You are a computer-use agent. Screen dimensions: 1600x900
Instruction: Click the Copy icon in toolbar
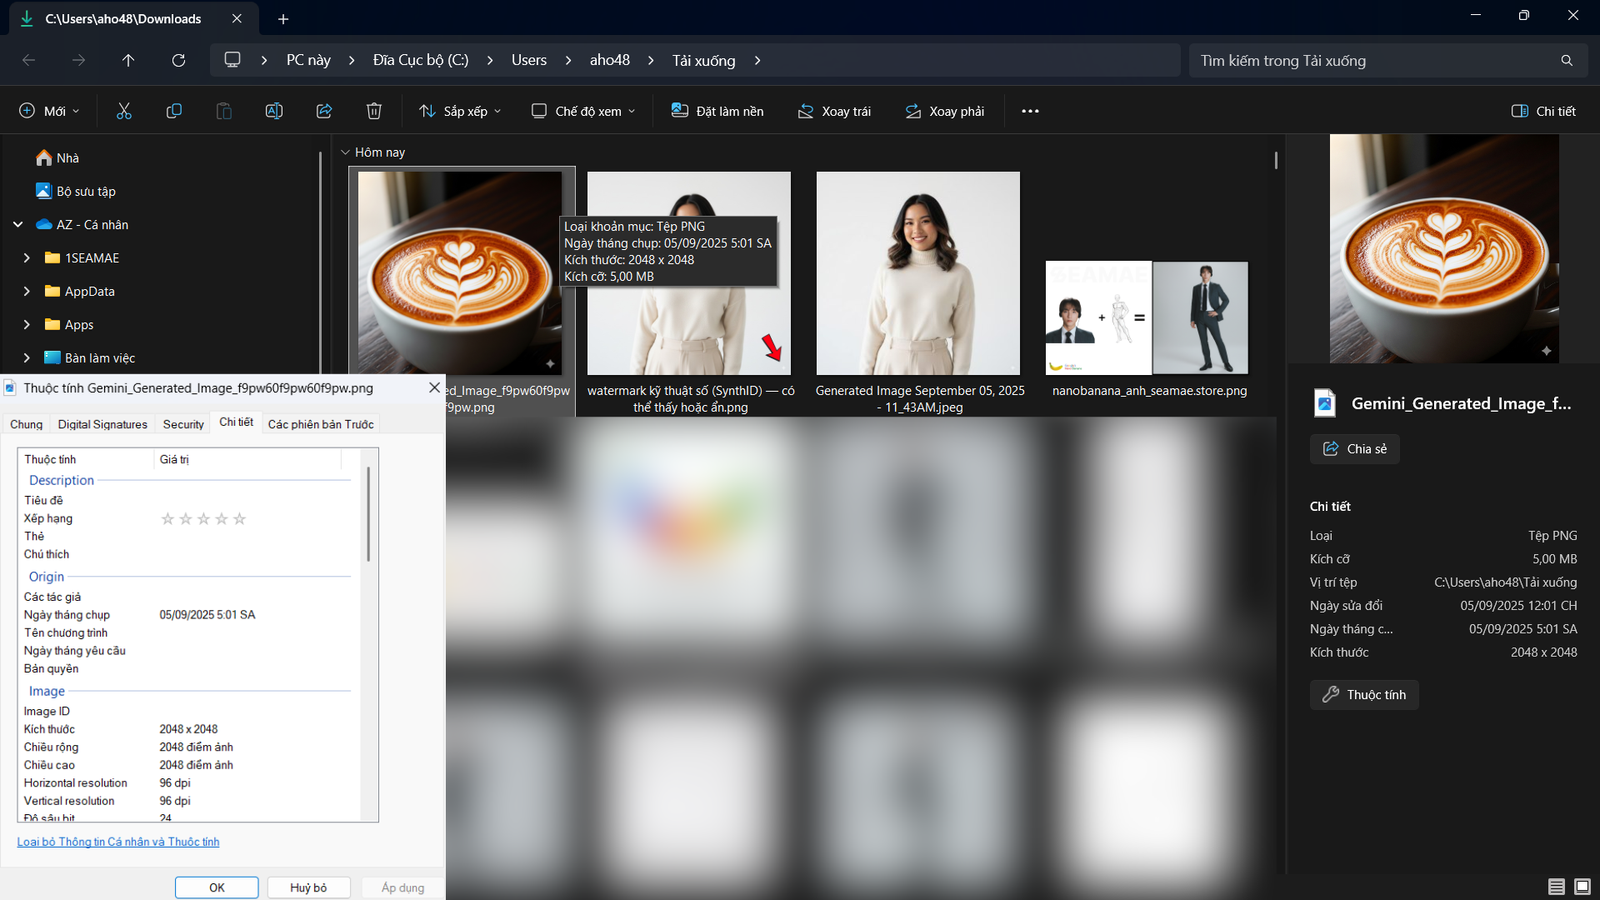(174, 111)
